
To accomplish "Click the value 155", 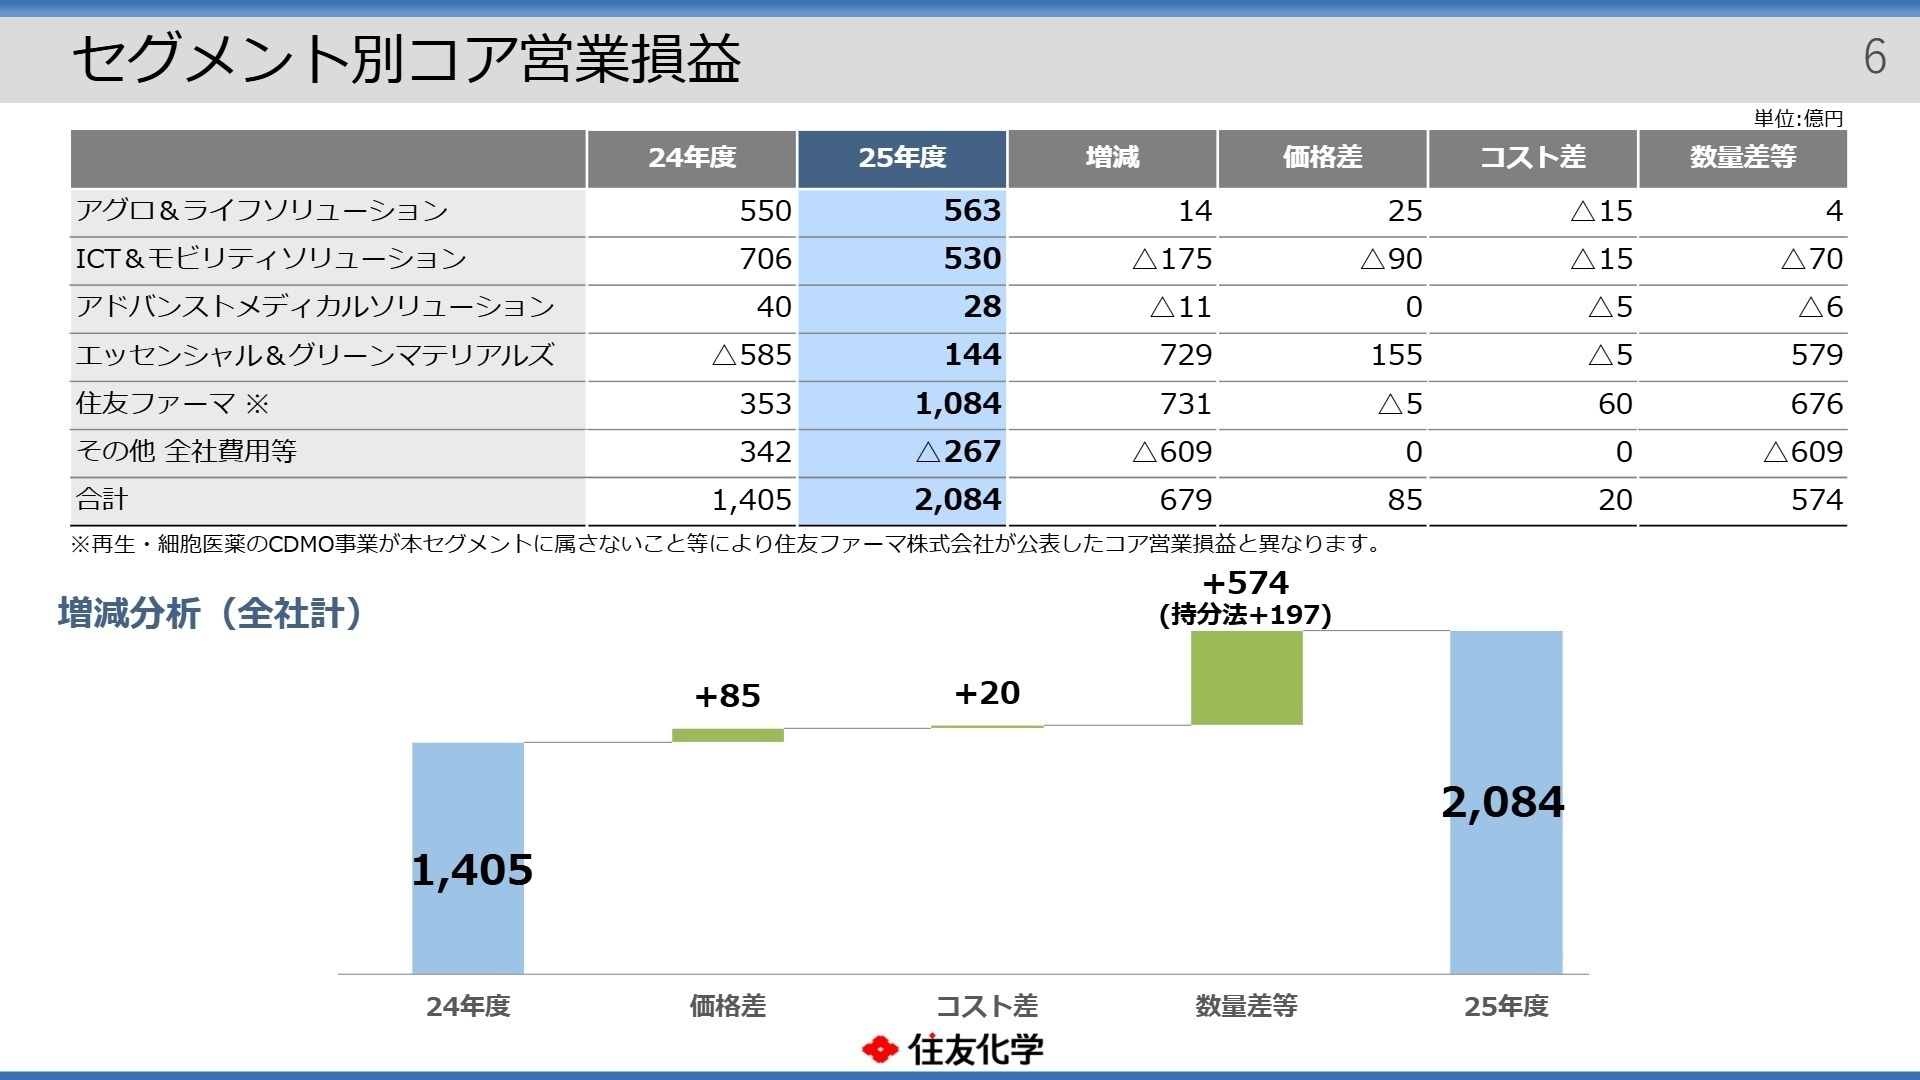I will coord(1396,355).
